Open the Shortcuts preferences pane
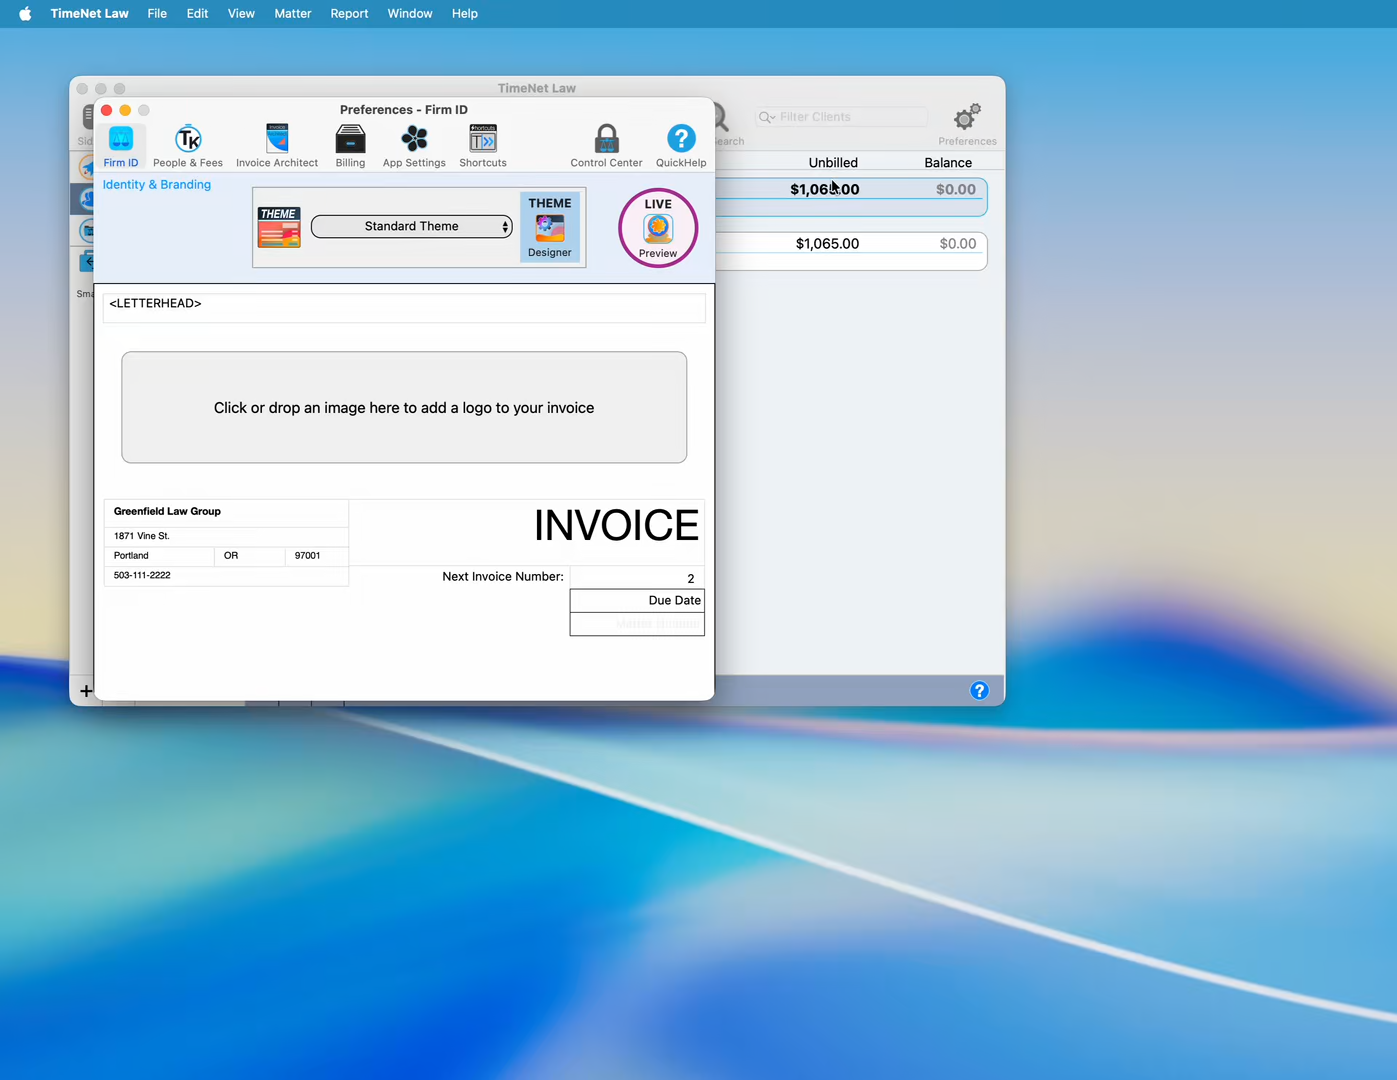Image resolution: width=1397 pixels, height=1080 pixels. [483, 146]
